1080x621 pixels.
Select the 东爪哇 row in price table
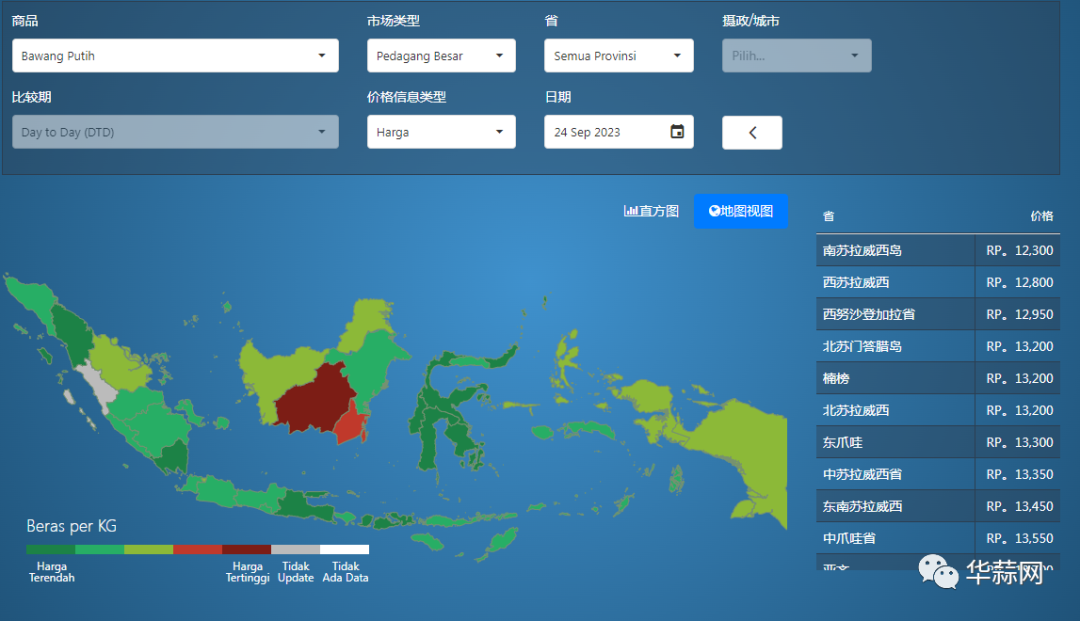[x=937, y=443]
